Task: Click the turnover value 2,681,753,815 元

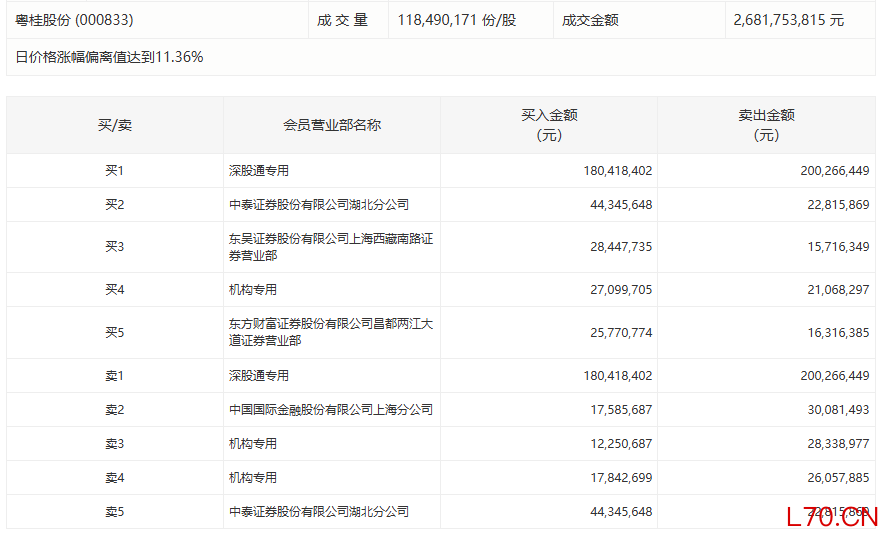Action: pos(788,20)
